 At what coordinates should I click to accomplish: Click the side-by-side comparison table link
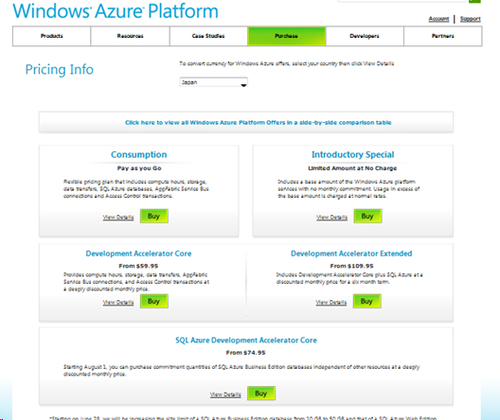click(258, 123)
